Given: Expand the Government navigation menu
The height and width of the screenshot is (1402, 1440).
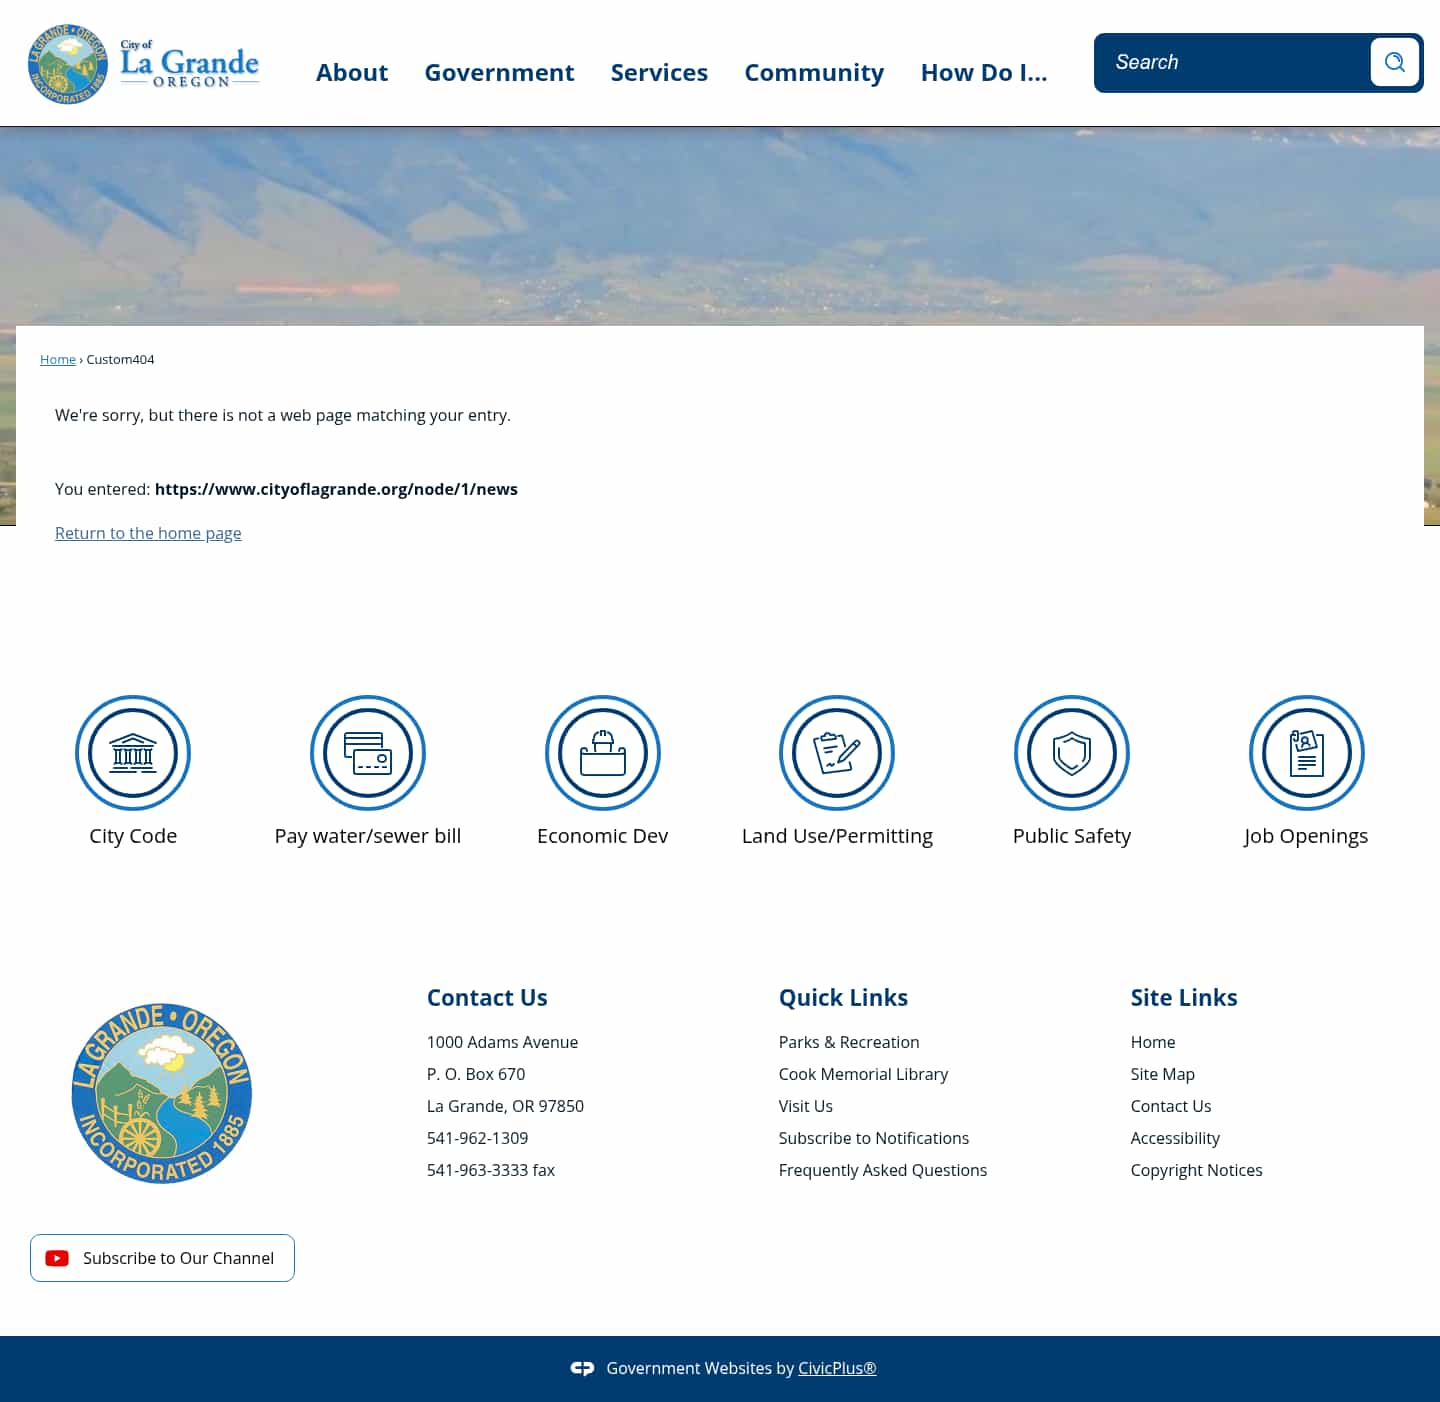Looking at the screenshot, I should pyautogui.click(x=499, y=72).
